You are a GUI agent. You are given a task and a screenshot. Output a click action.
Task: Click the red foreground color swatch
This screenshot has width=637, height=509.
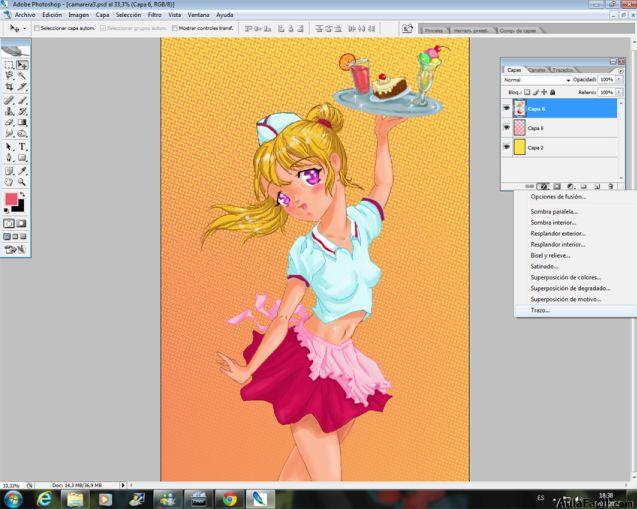[10, 199]
